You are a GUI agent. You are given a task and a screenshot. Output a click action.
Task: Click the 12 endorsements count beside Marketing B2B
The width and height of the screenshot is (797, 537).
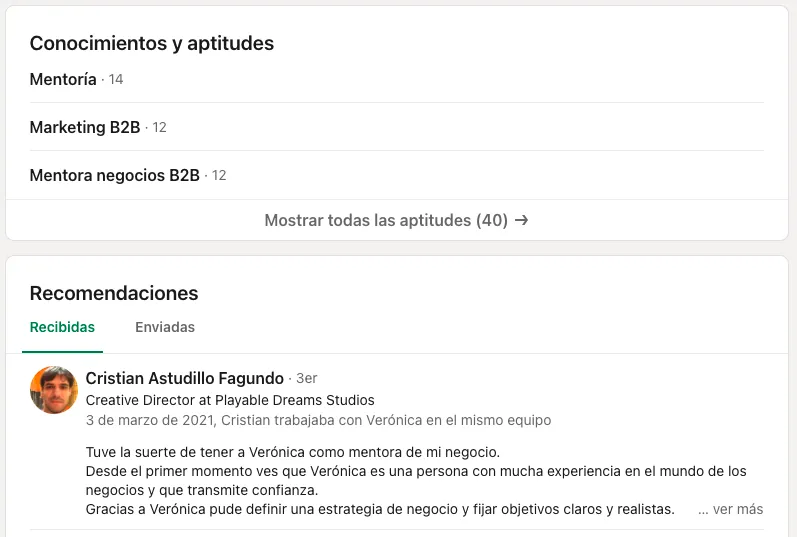tap(160, 127)
